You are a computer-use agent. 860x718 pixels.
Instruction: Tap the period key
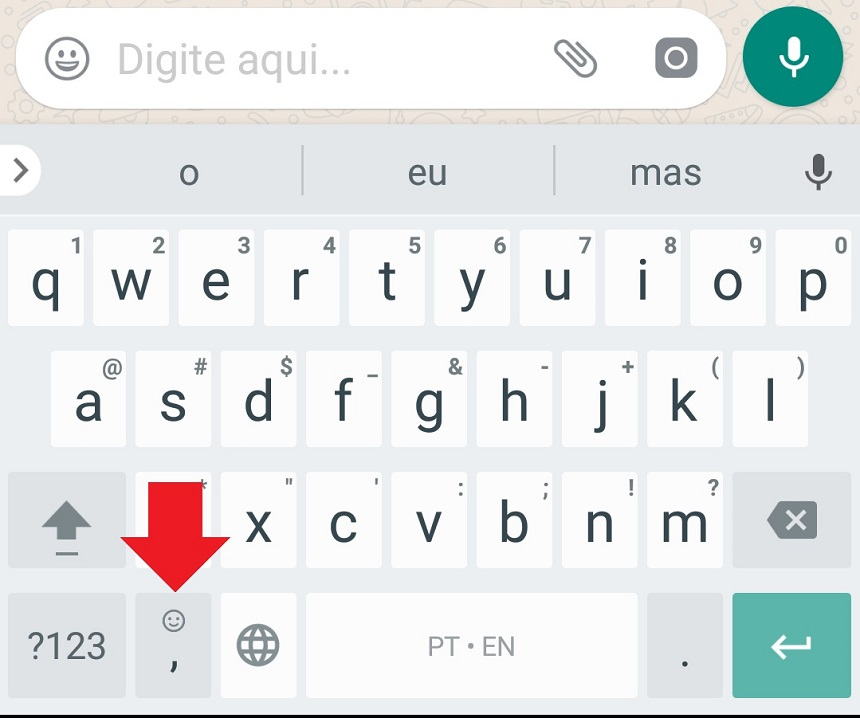[684, 645]
